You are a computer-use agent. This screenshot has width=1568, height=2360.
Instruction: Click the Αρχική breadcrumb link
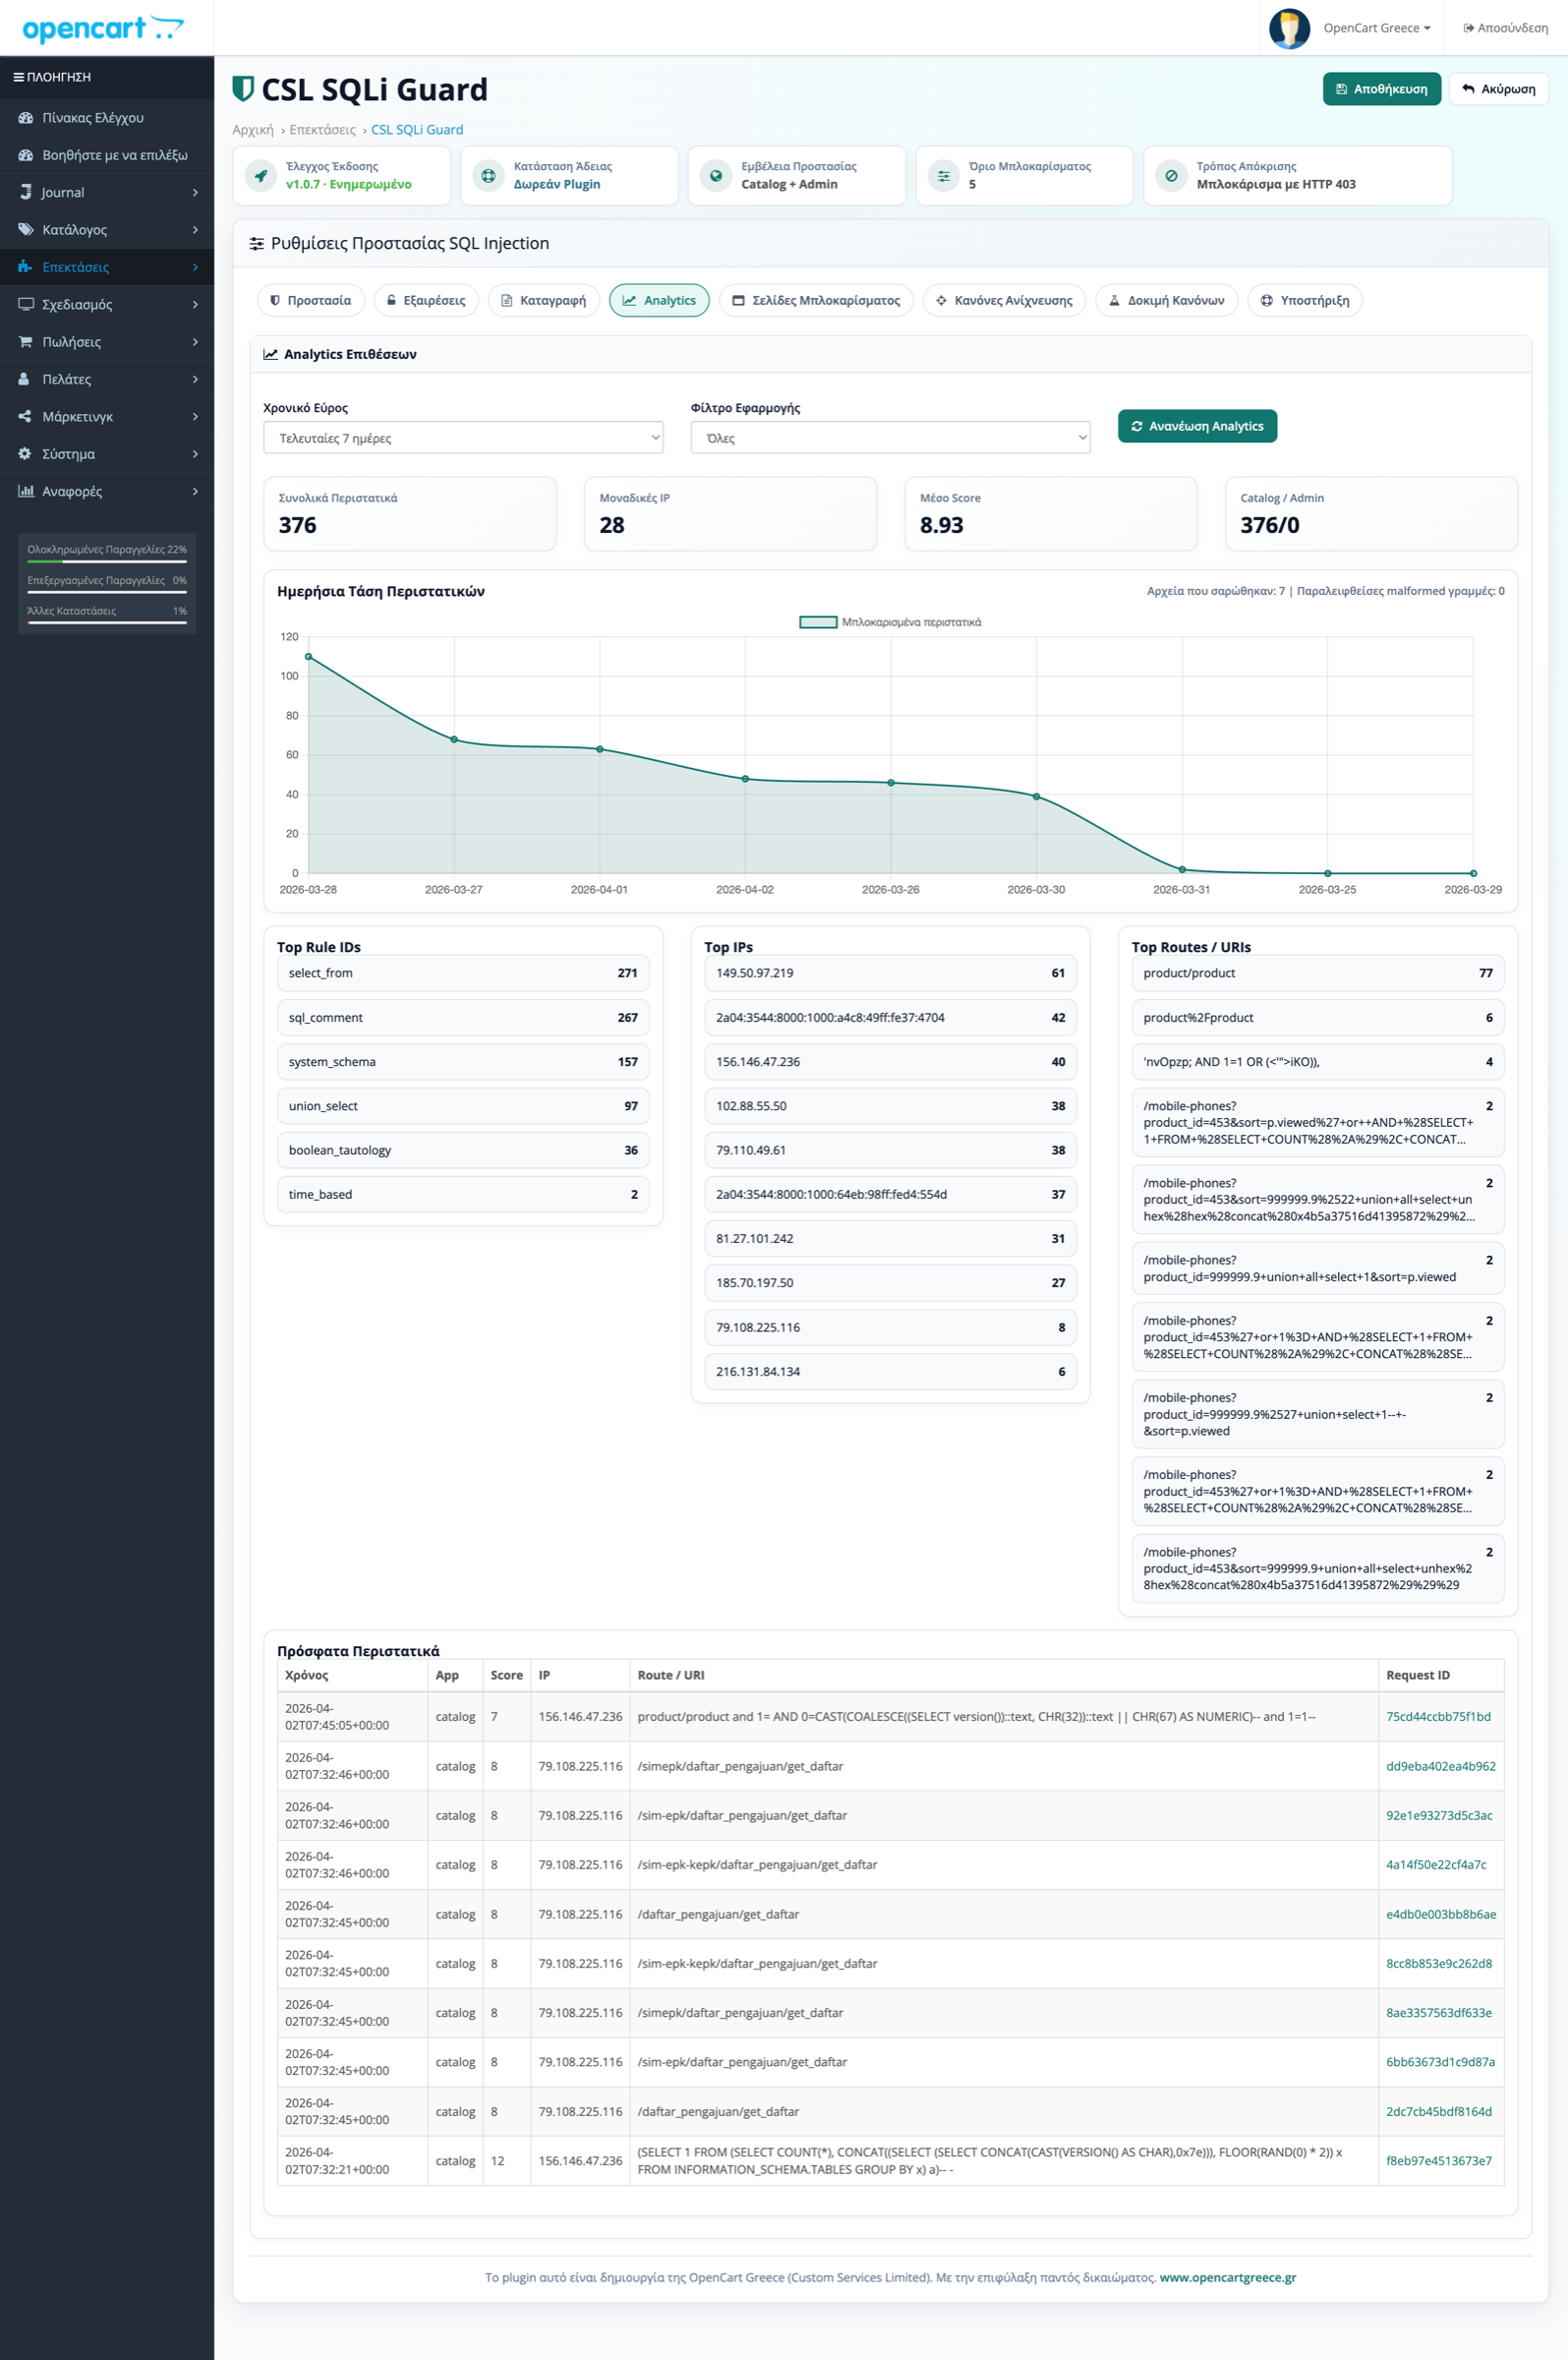click(253, 130)
